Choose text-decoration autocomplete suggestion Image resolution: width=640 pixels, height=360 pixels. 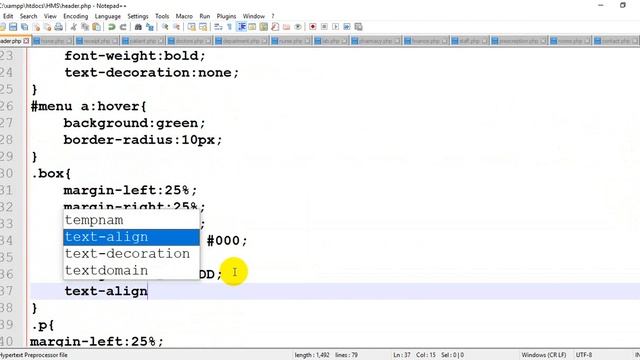point(131,254)
